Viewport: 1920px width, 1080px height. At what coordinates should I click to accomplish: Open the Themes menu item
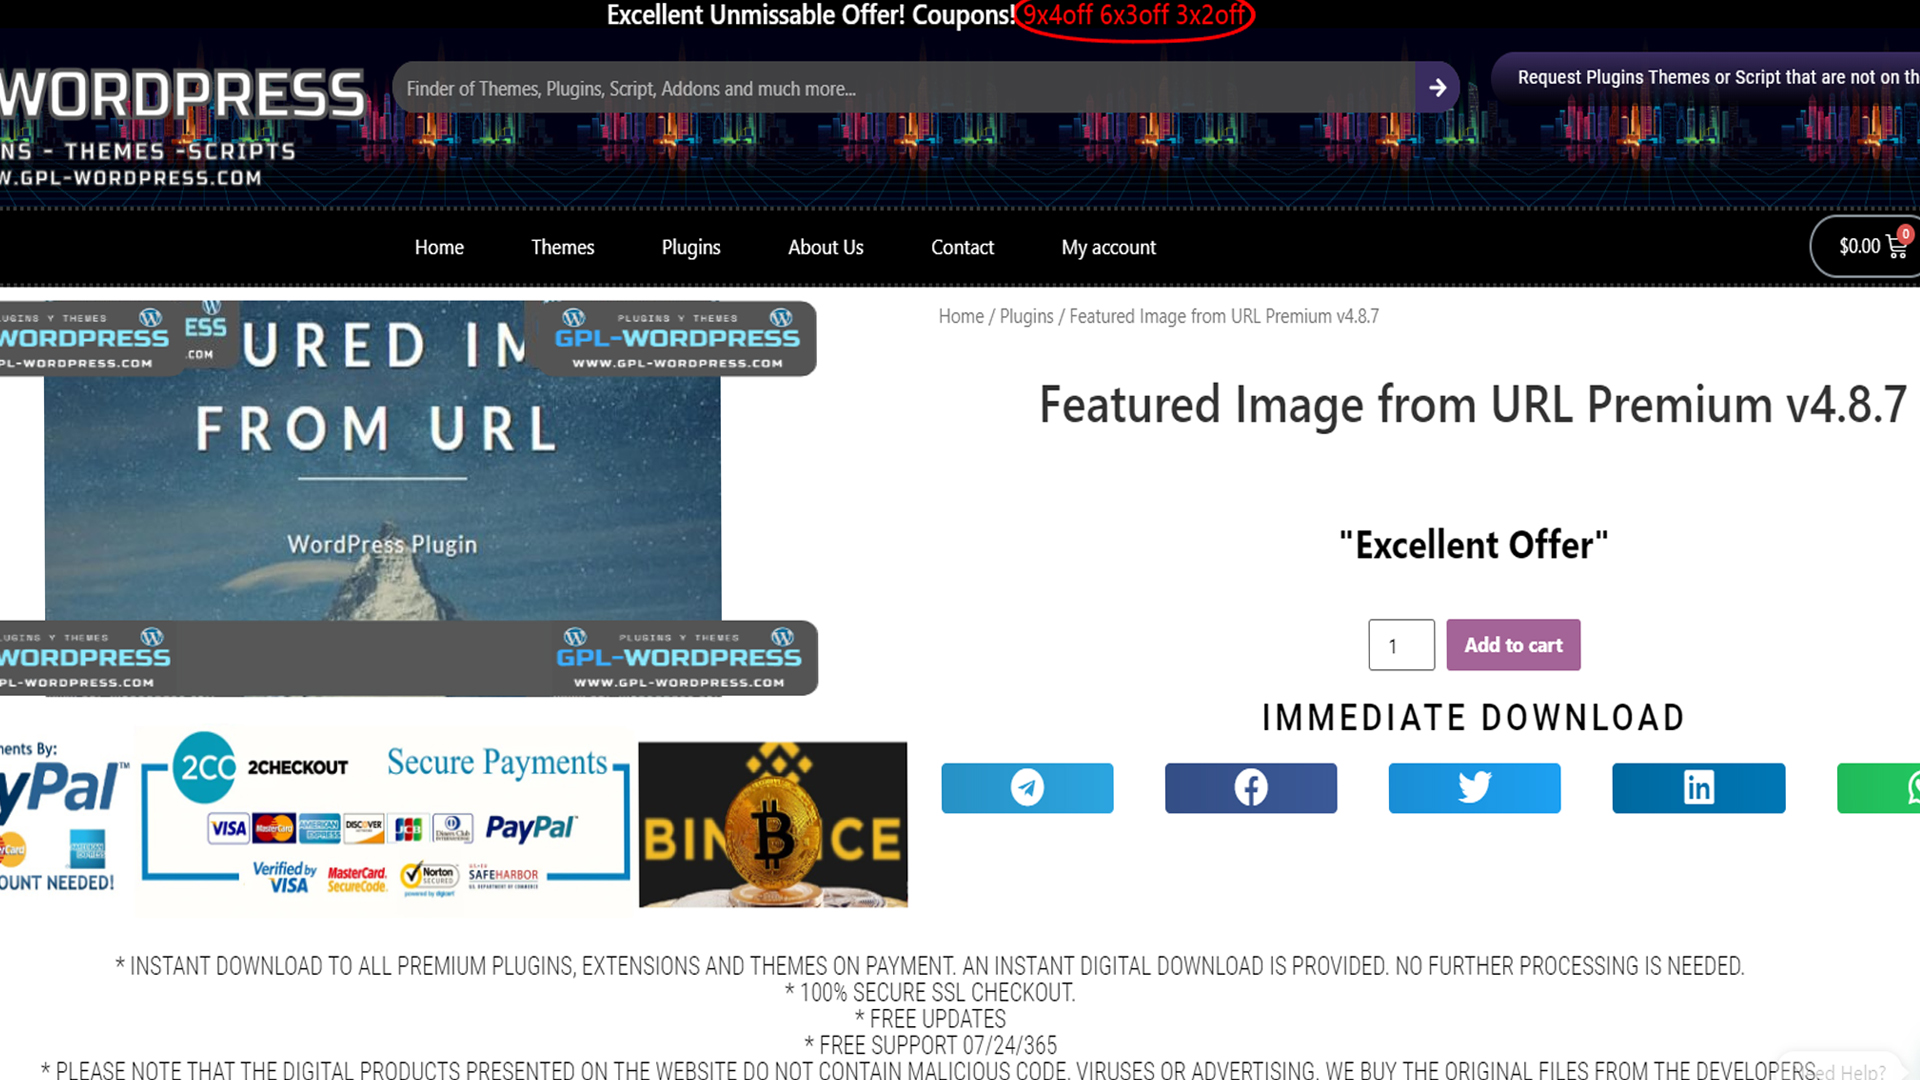click(x=562, y=247)
